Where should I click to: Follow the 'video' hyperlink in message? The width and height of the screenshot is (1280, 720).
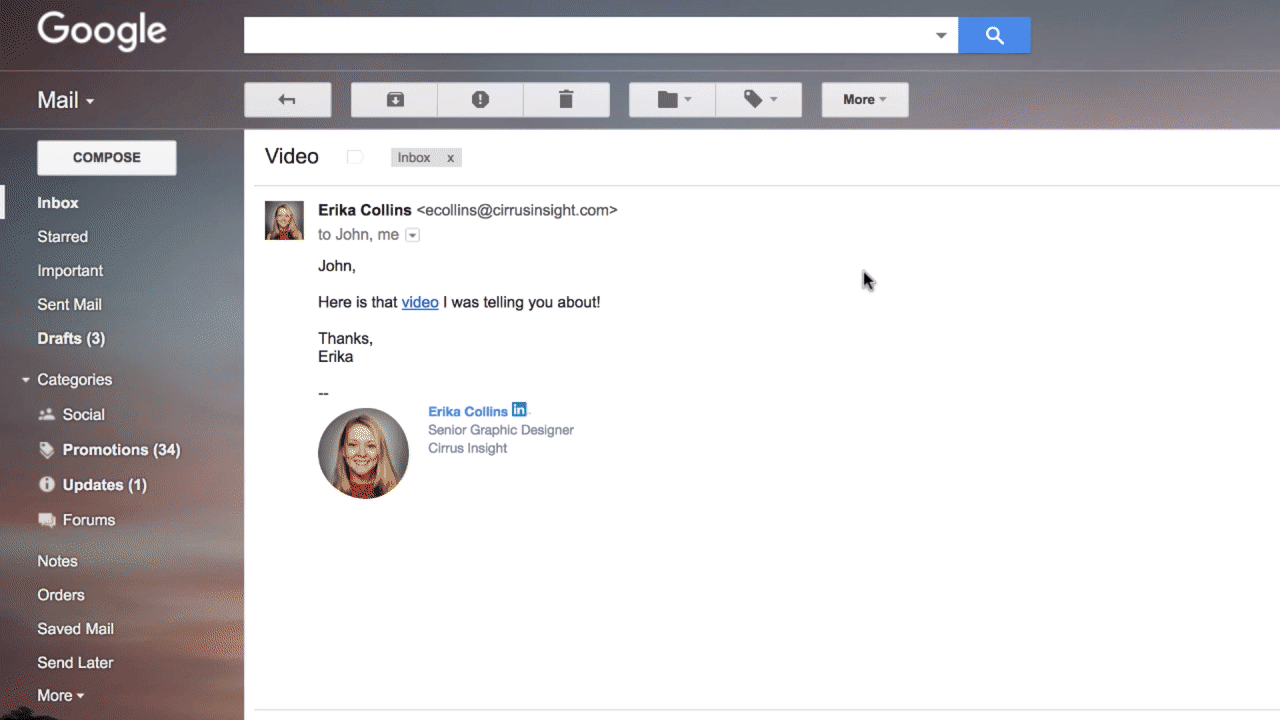tap(420, 302)
